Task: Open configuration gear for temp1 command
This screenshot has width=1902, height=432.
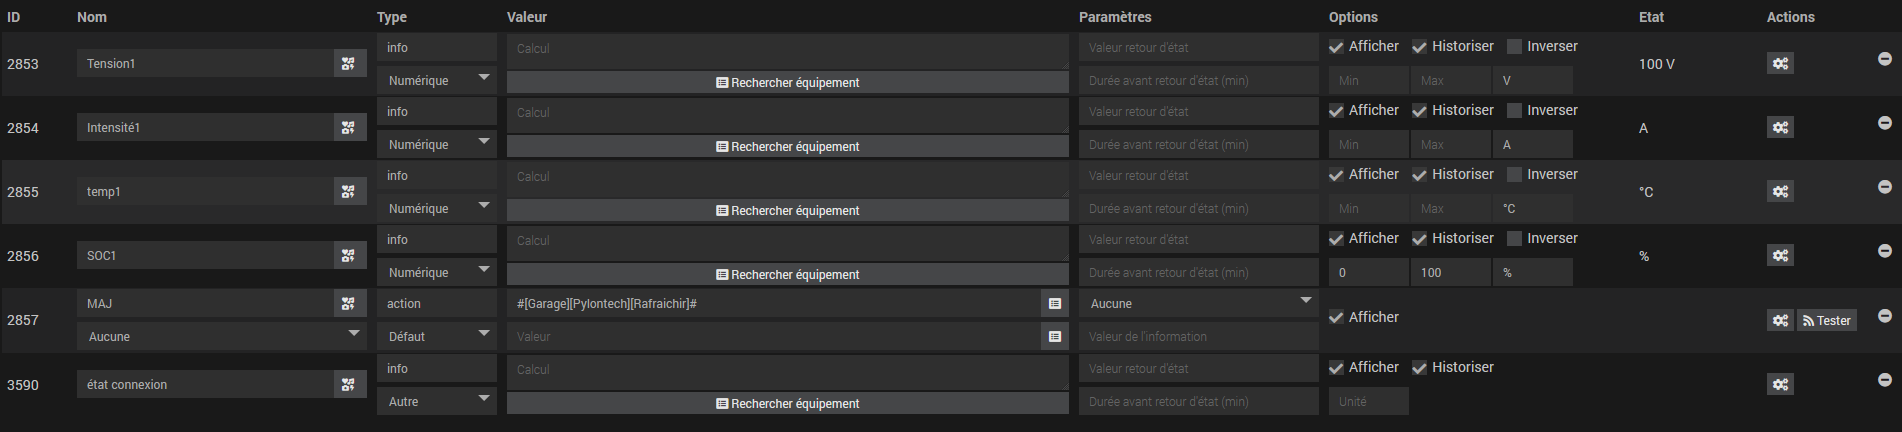Action: [x=1780, y=192]
